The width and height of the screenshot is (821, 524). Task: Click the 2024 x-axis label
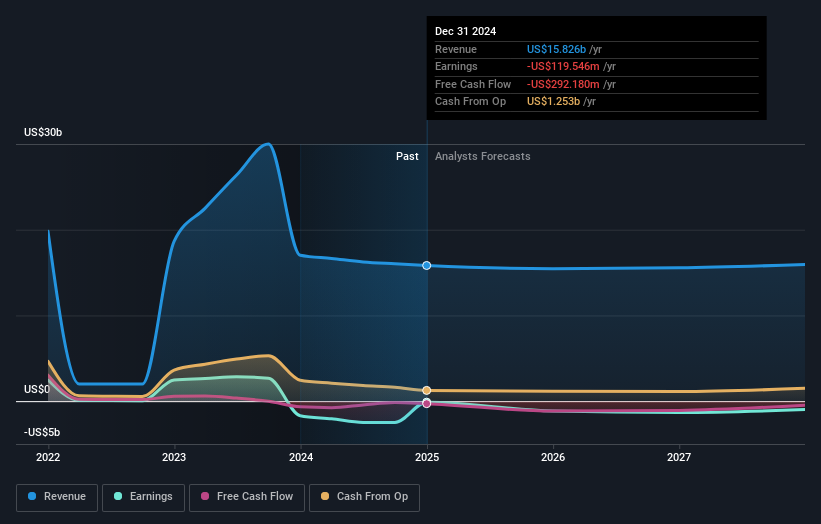301,458
